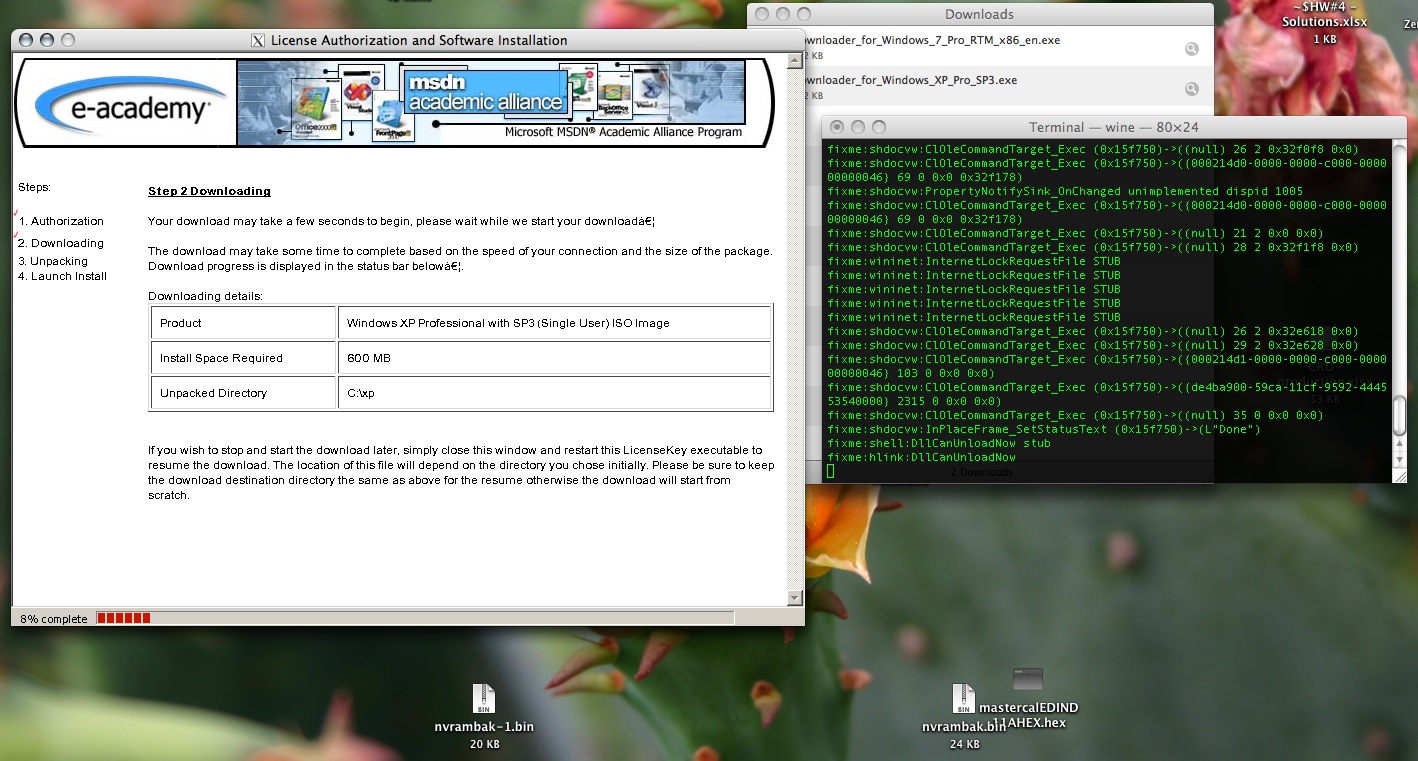Select the nvrambak-1.bin desktop file icon
This screenshot has width=1418, height=761.
coord(484,699)
